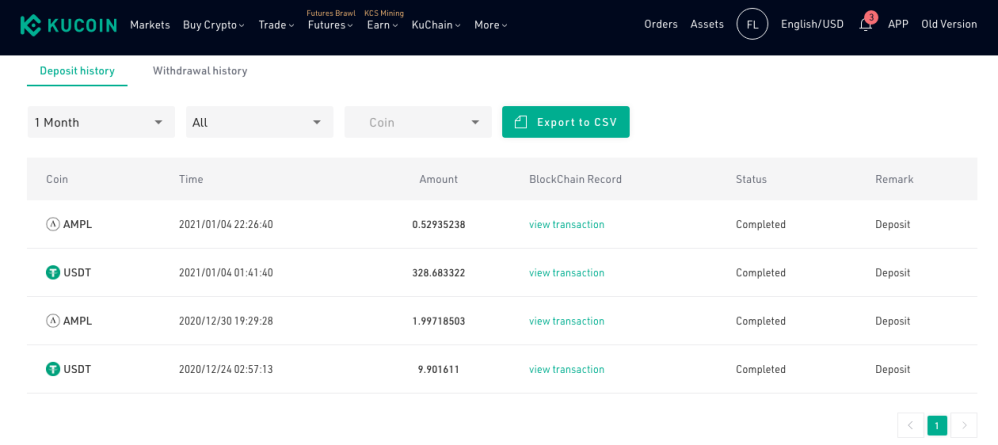Click amount 1.99718503
The height and width of the screenshot is (445, 998).
coord(439,321)
